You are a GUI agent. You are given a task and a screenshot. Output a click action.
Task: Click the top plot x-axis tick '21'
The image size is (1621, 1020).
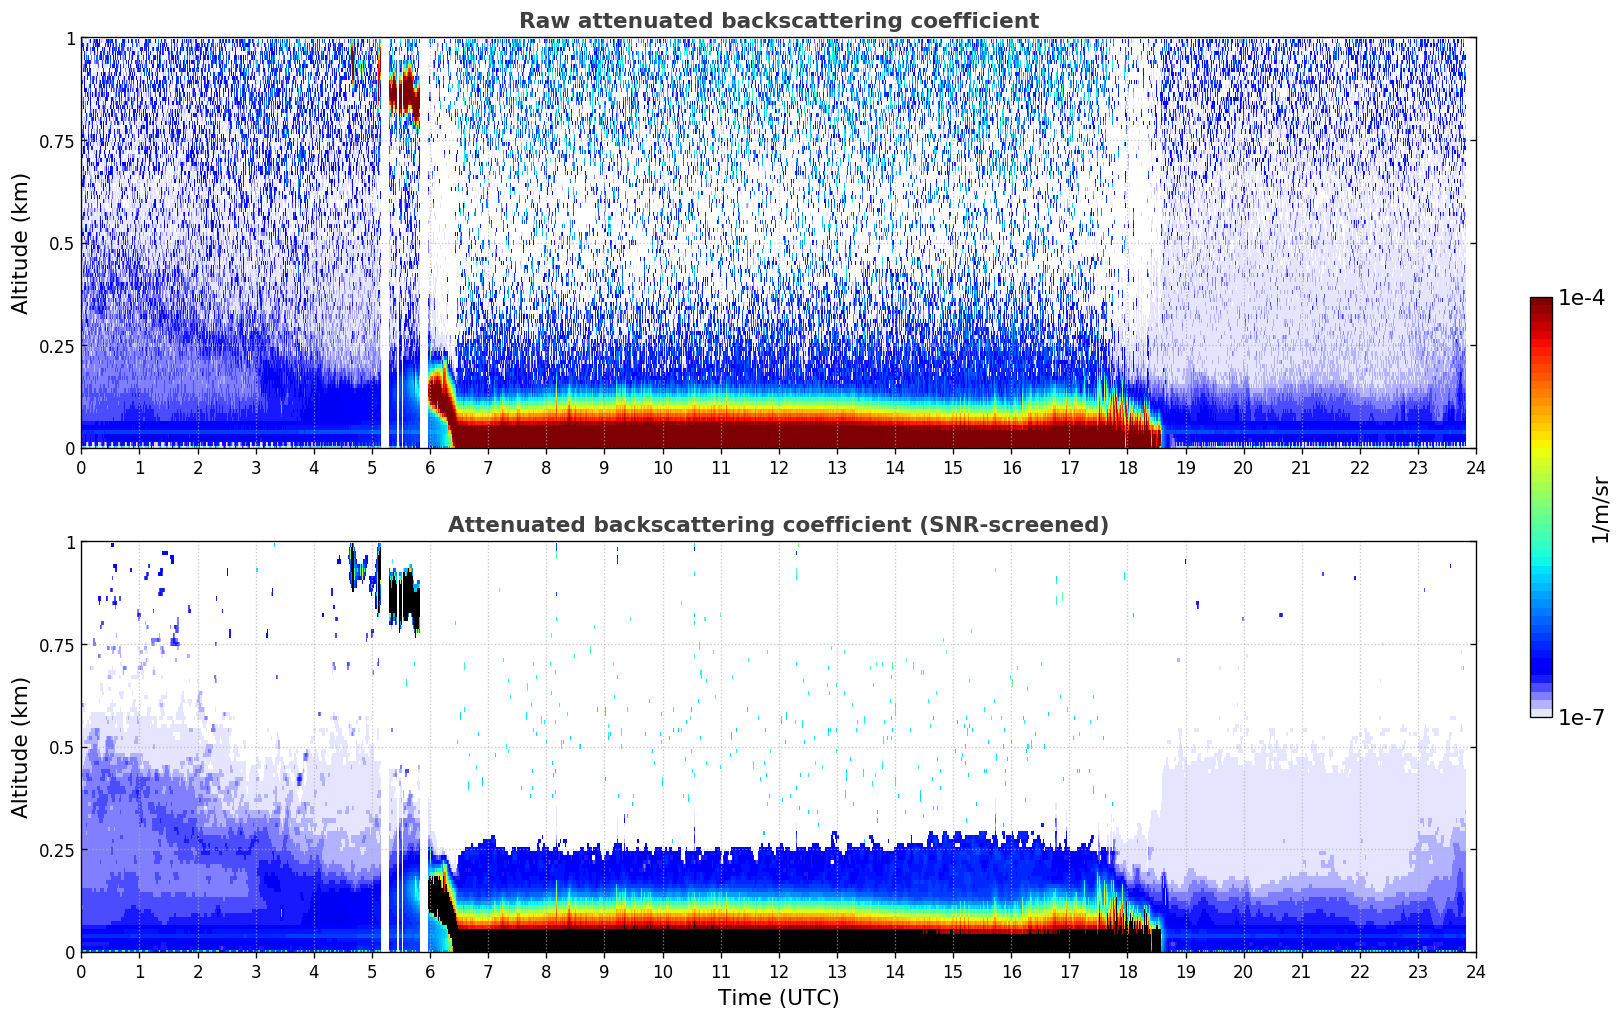[x=1301, y=467]
